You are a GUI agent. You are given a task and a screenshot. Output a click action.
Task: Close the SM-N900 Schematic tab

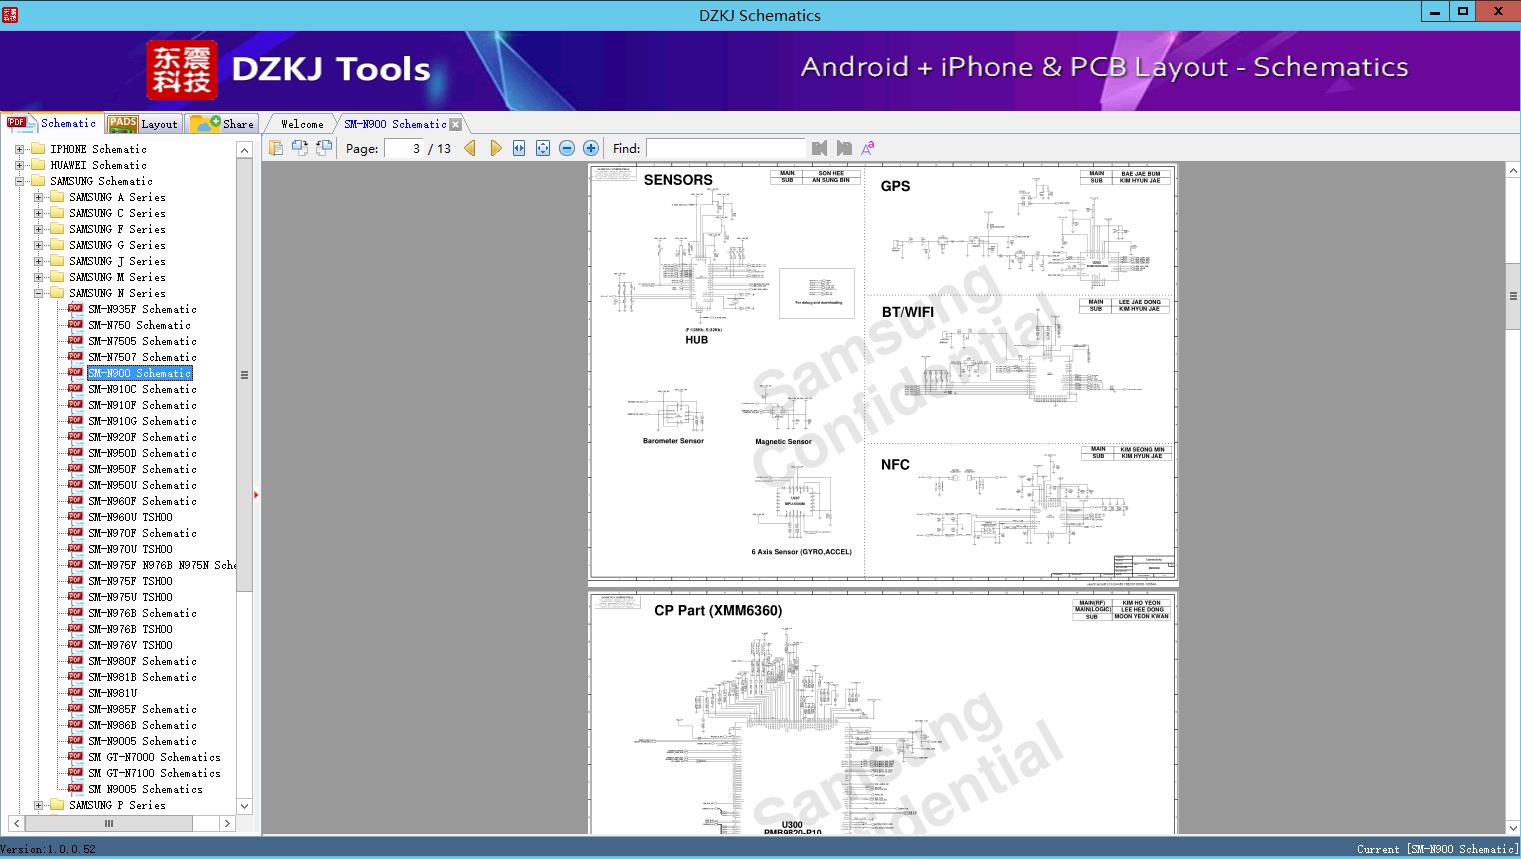(456, 124)
